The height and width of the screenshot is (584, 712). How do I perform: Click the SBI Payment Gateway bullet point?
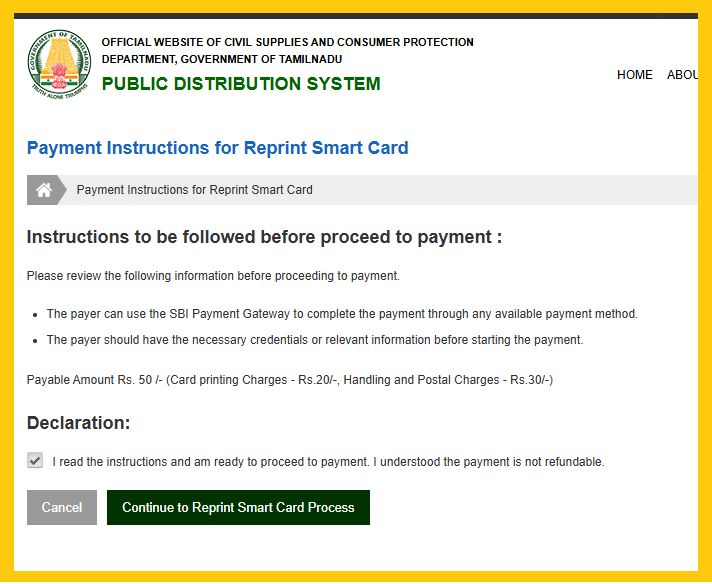[x=341, y=314]
